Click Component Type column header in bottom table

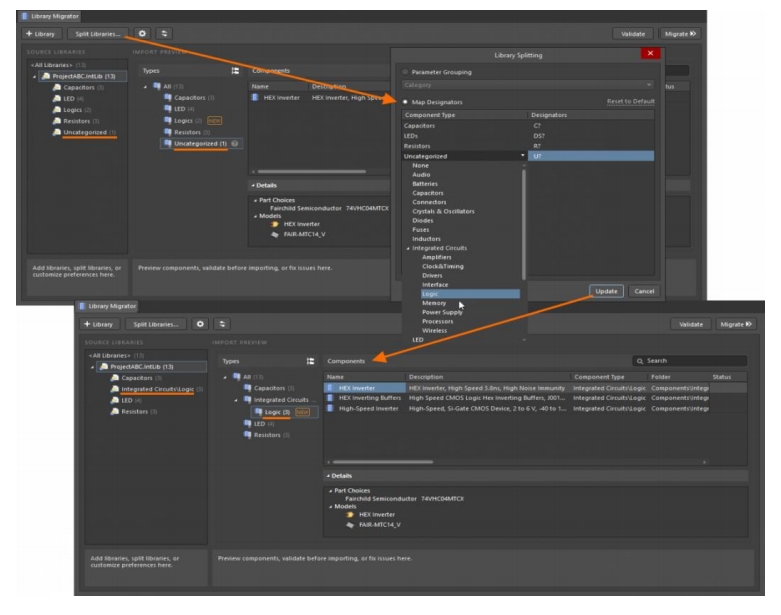599,377
